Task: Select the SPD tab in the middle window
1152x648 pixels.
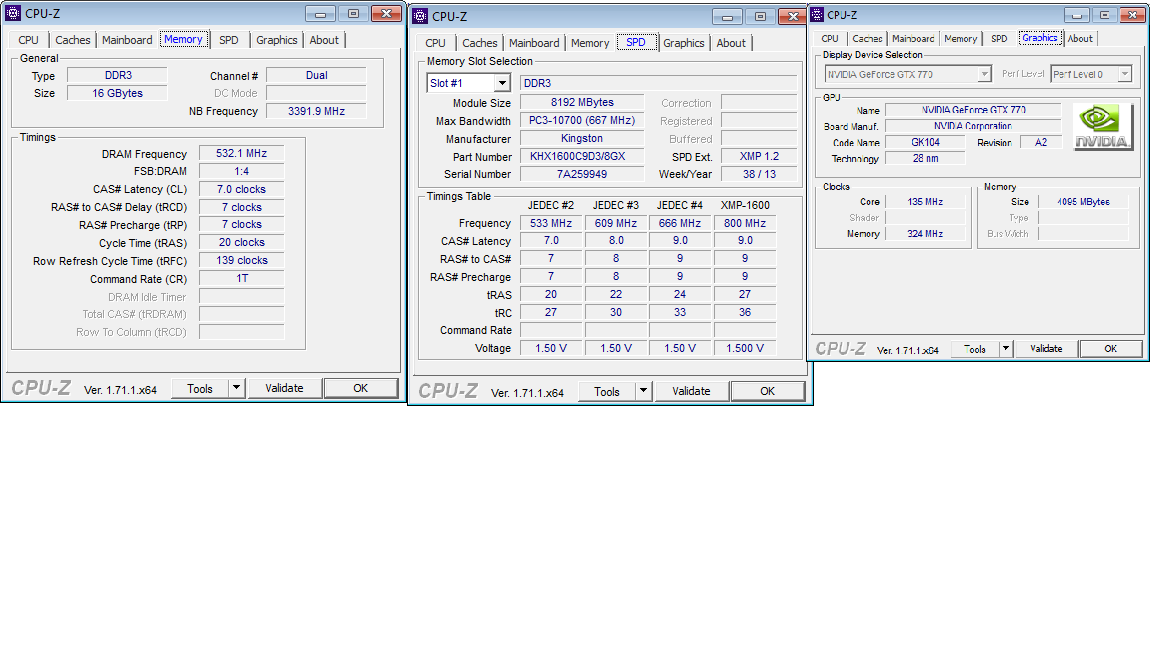Action: [x=636, y=42]
